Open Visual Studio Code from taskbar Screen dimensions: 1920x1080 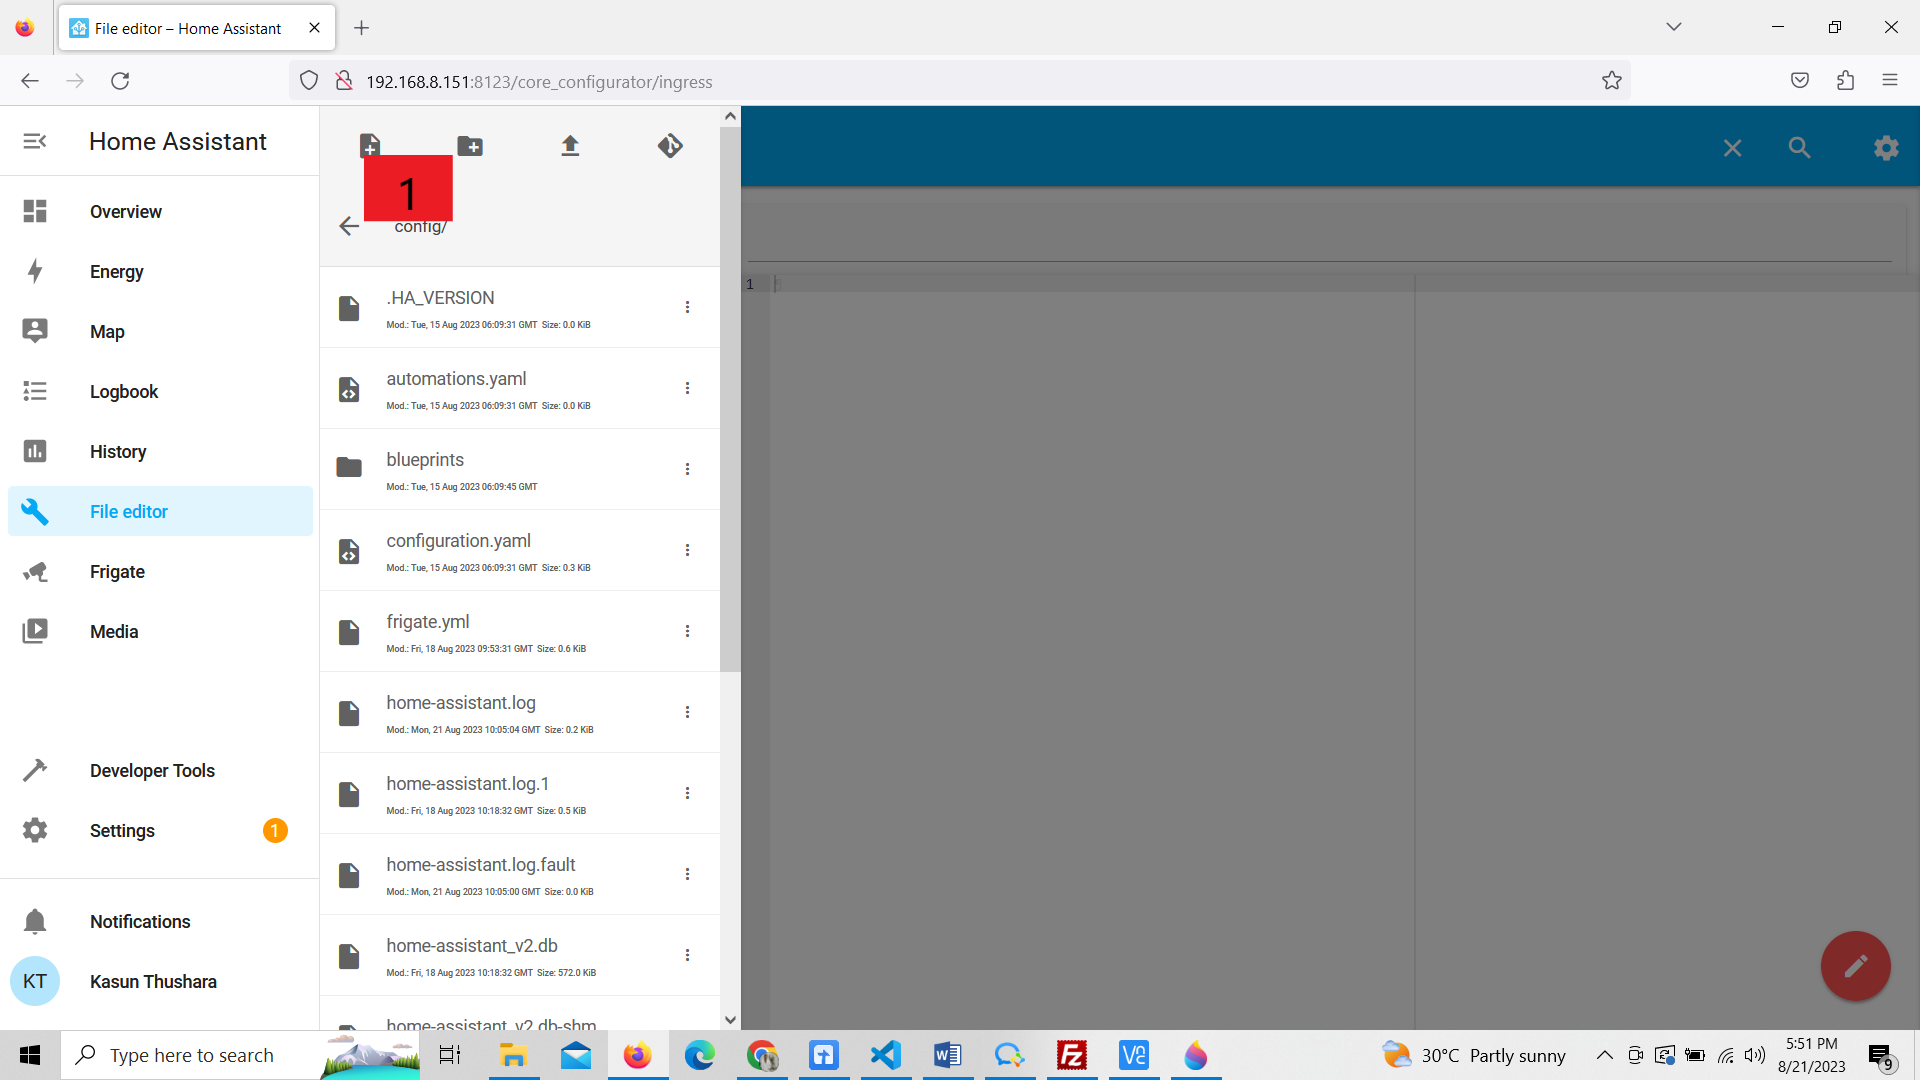(x=886, y=1055)
